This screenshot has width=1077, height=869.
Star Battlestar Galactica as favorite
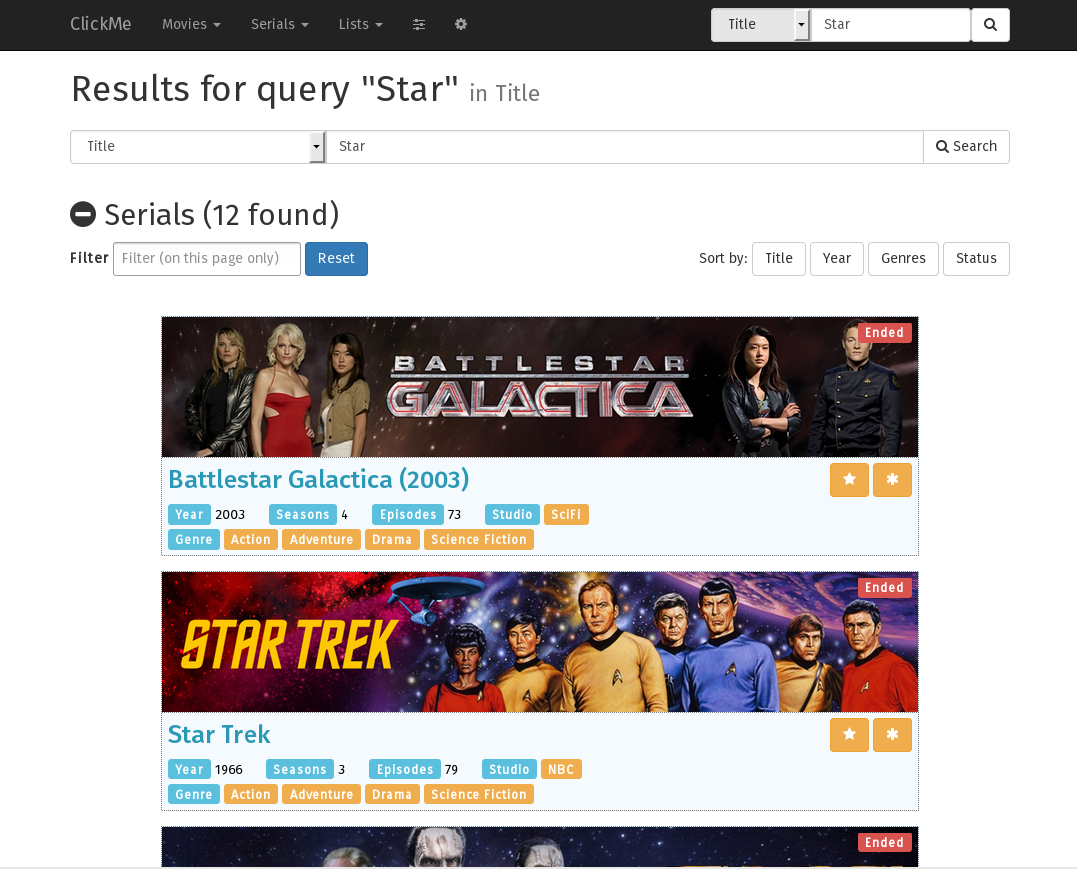point(850,479)
